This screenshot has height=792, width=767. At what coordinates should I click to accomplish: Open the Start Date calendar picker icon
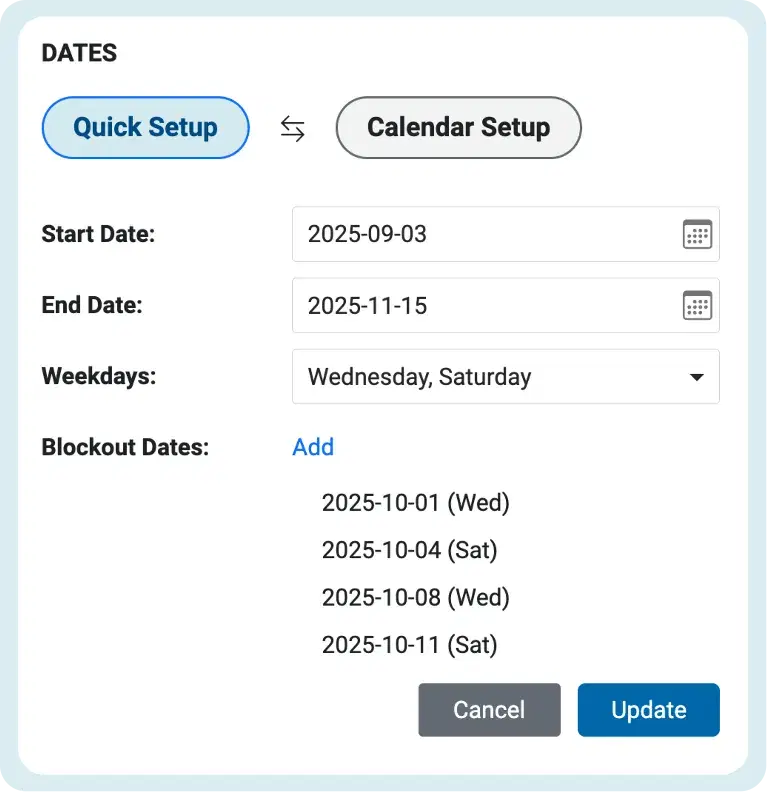697,234
